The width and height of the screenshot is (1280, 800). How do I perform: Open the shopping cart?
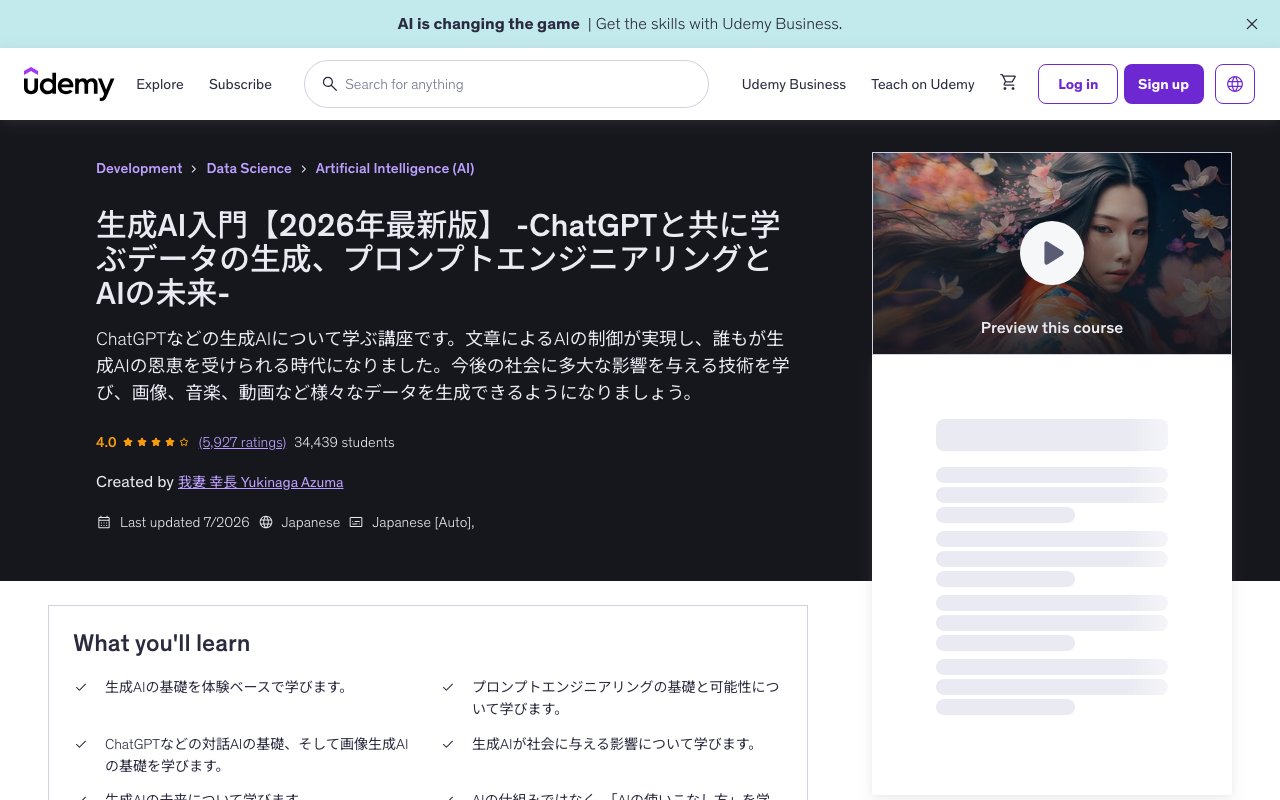1008,83
